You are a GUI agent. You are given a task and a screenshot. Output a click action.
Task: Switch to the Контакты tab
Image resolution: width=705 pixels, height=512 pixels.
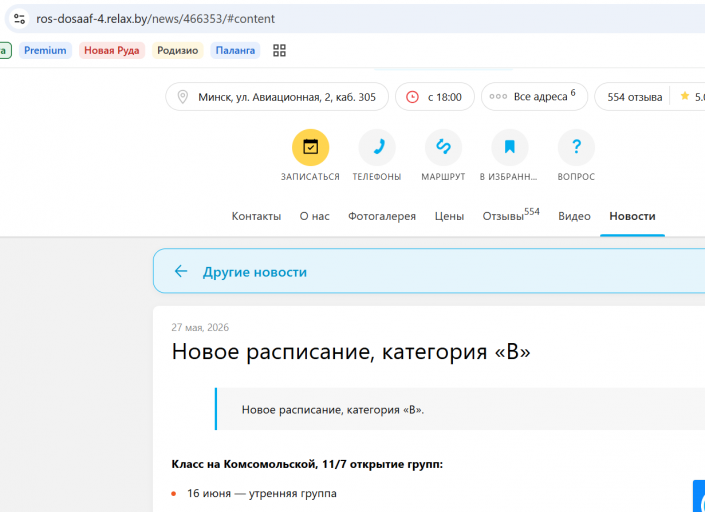(256, 216)
